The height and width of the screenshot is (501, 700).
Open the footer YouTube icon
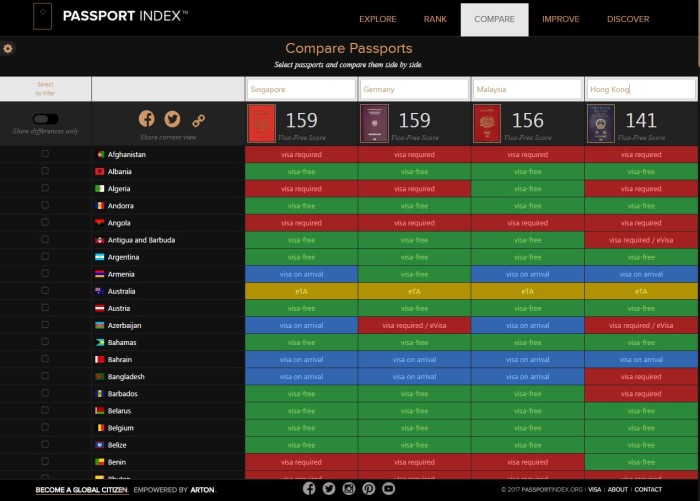pyautogui.click(x=388, y=488)
